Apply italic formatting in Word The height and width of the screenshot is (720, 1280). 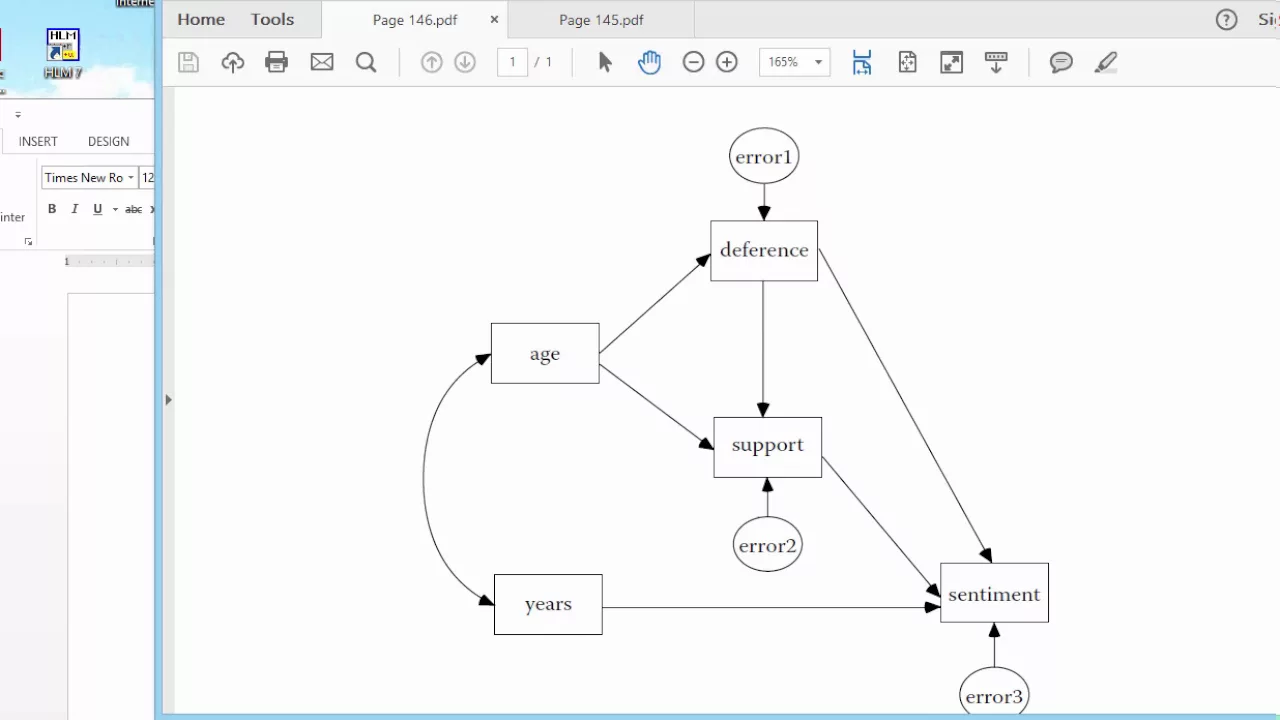pyautogui.click(x=75, y=209)
